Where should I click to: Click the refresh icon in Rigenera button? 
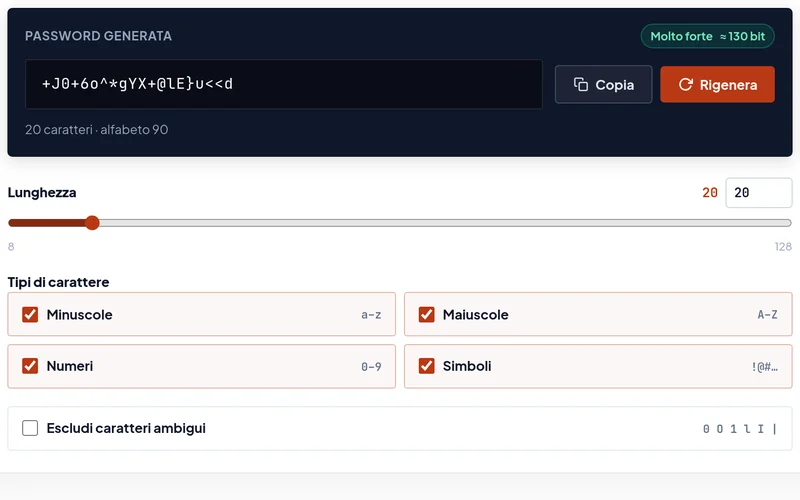[686, 84]
